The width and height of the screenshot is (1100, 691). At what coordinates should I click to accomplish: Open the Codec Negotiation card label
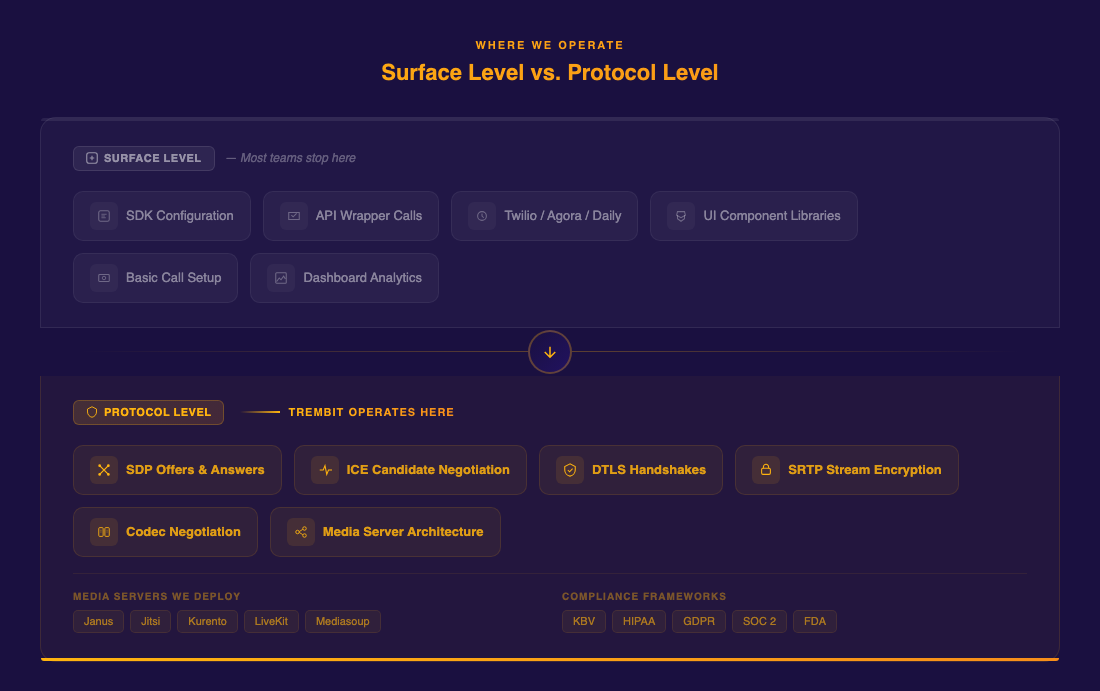(183, 532)
